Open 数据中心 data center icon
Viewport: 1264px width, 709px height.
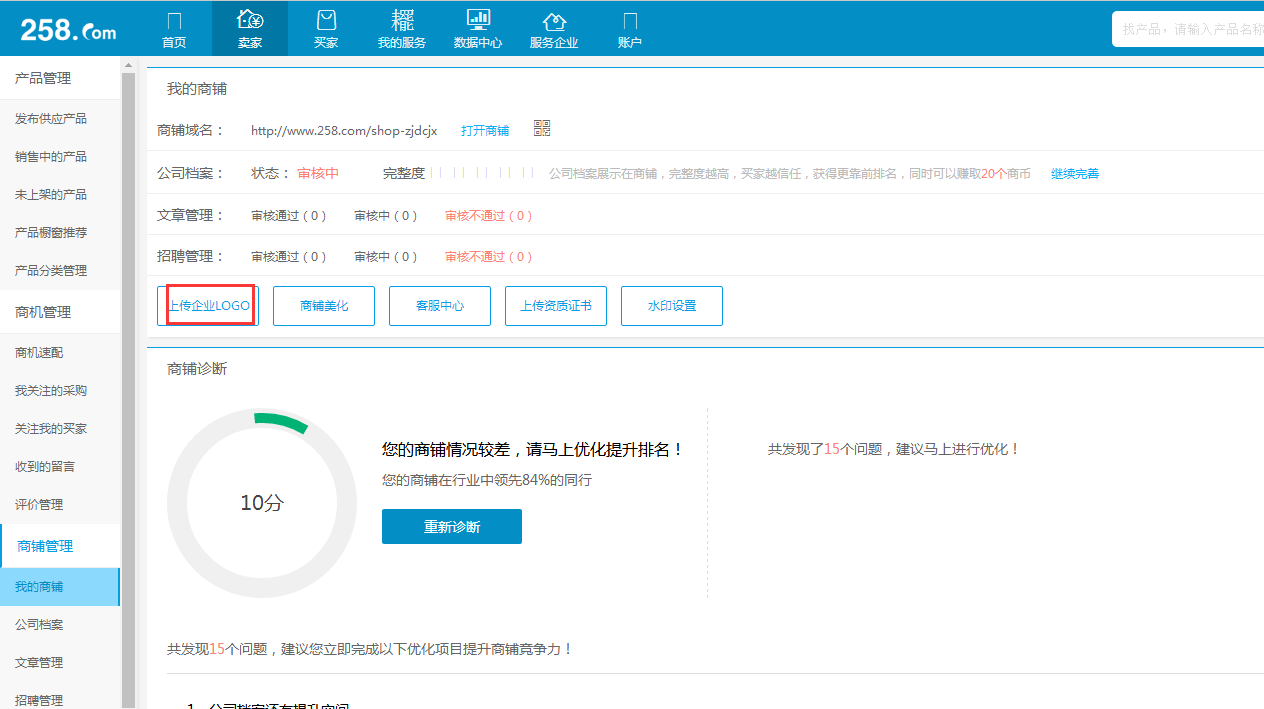pyautogui.click(x=478, y=29)
